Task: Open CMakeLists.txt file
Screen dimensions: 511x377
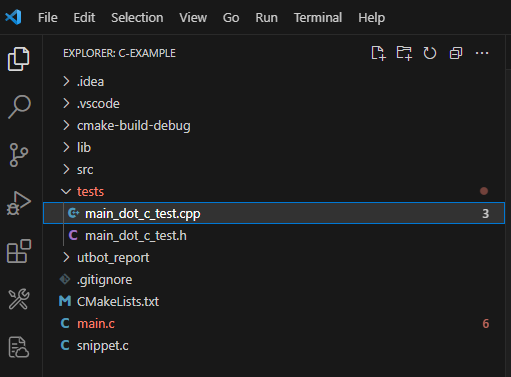Action: pyautogui.click(x=274, y=301)
